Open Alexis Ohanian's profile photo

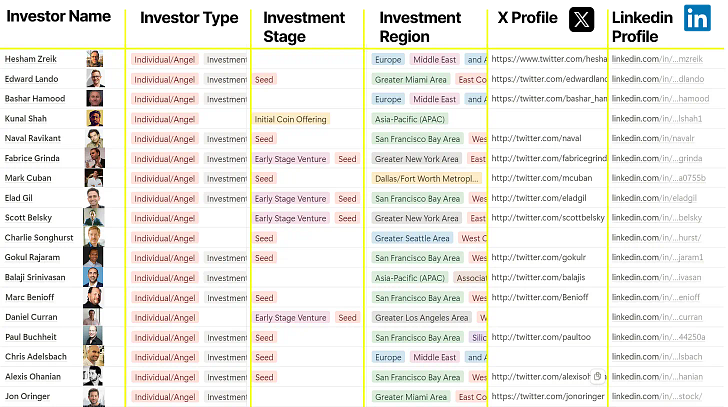click(x=93, y=376)
